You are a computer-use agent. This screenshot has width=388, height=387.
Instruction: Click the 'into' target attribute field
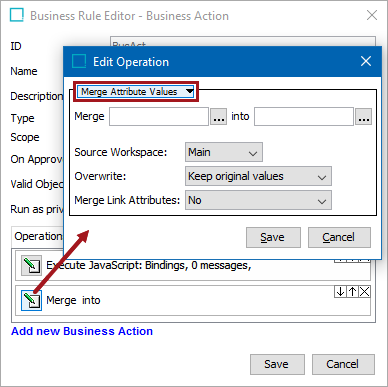[304, 116]
